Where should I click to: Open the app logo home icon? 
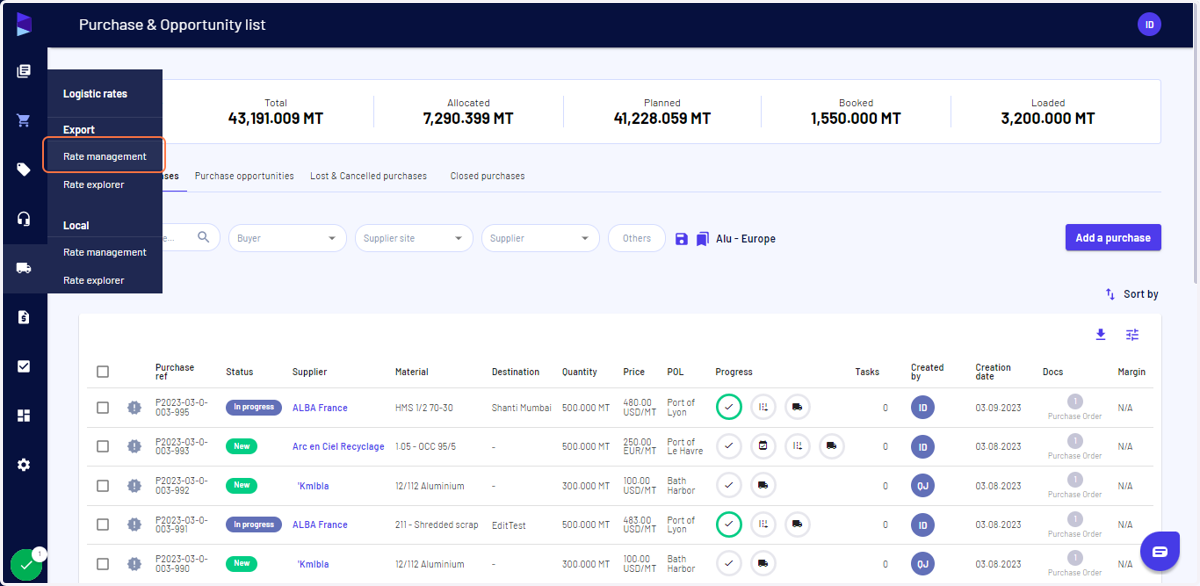point(24,24)
